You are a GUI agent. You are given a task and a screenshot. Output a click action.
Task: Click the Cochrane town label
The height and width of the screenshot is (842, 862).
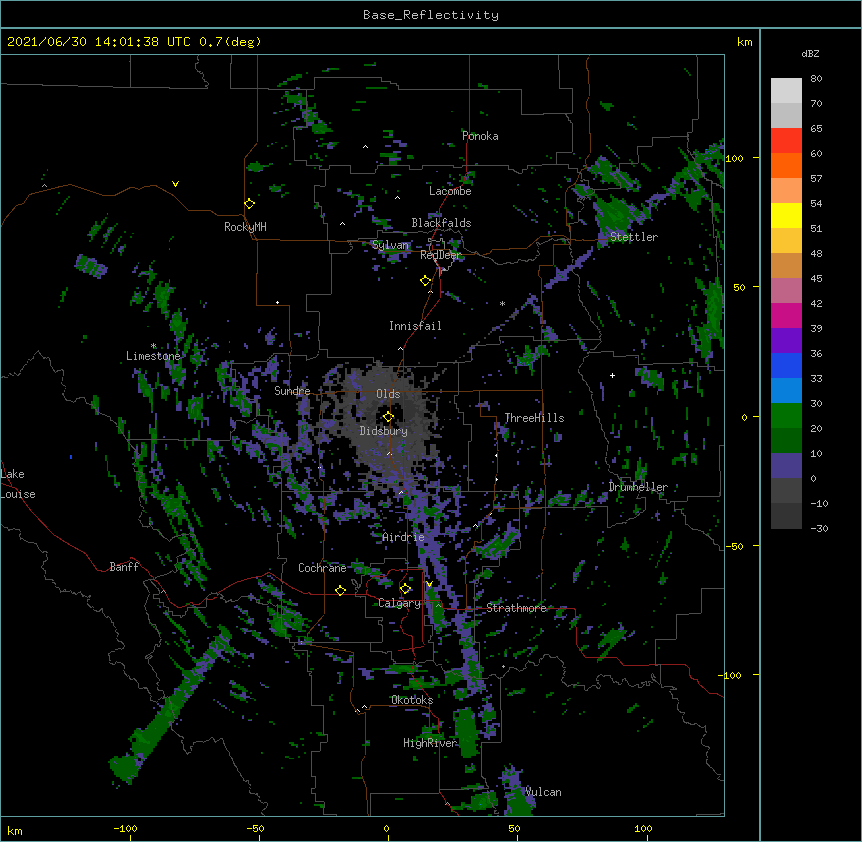point(322,568)
